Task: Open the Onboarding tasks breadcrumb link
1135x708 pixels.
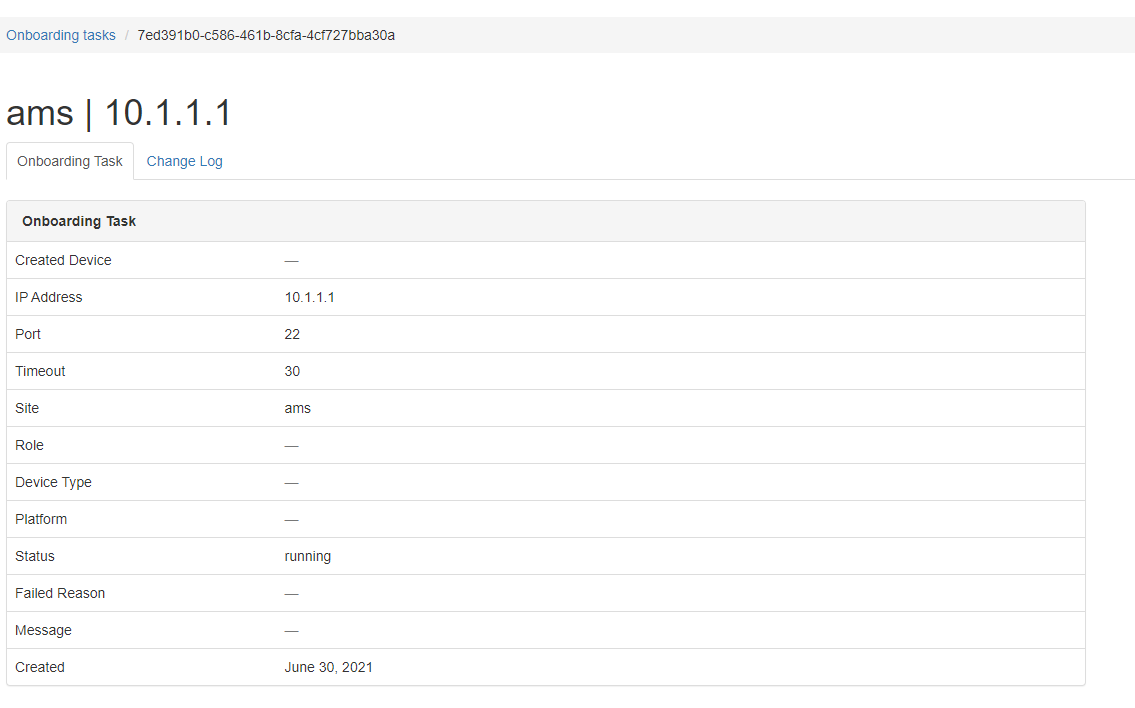Action: click(x=61, y=35)
